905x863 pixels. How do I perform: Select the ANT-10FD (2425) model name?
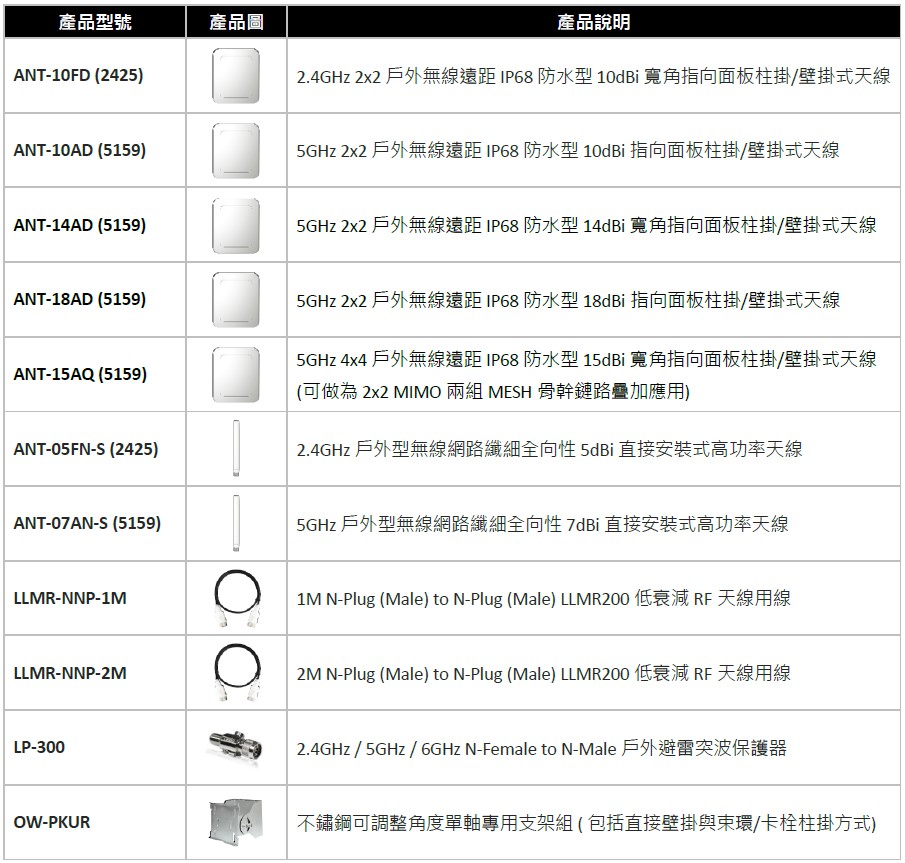(x=78, y=76)
